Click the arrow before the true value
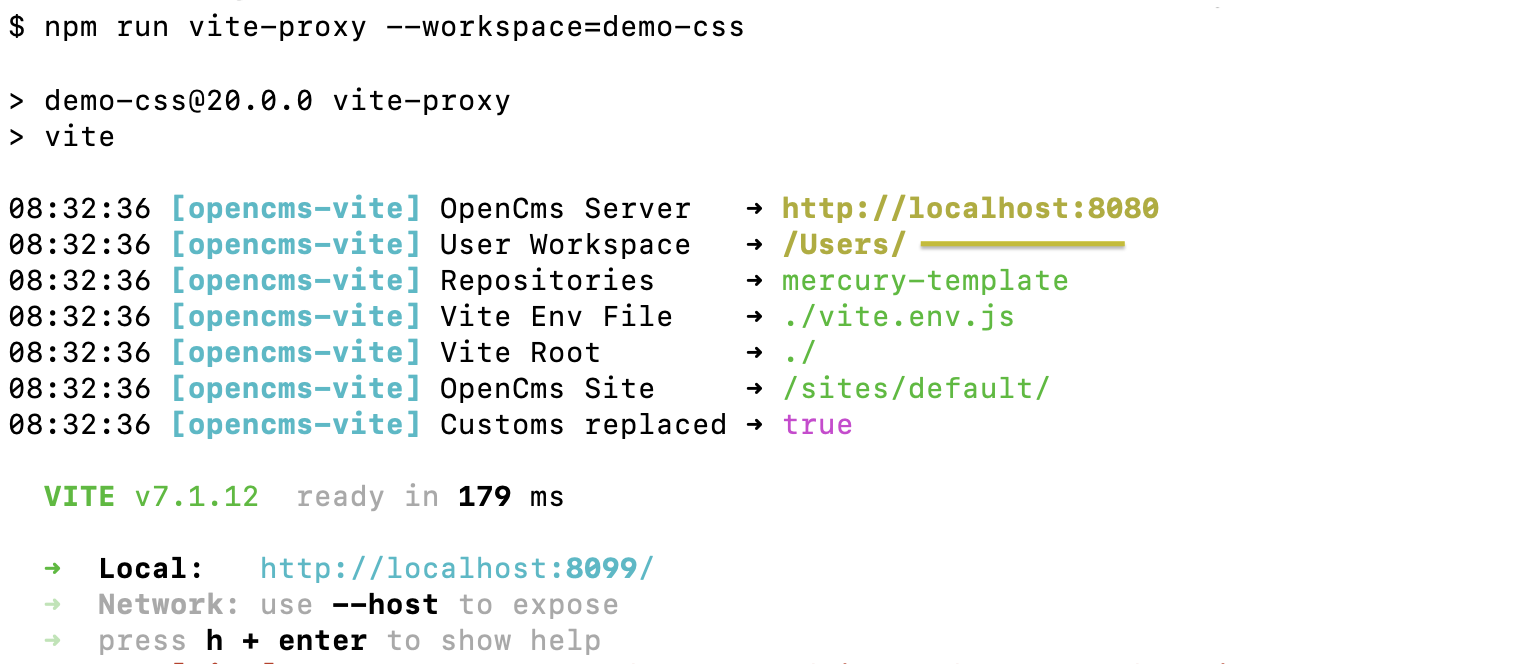The height and width of the screenshot is (664, 1536). click(756, 424)
